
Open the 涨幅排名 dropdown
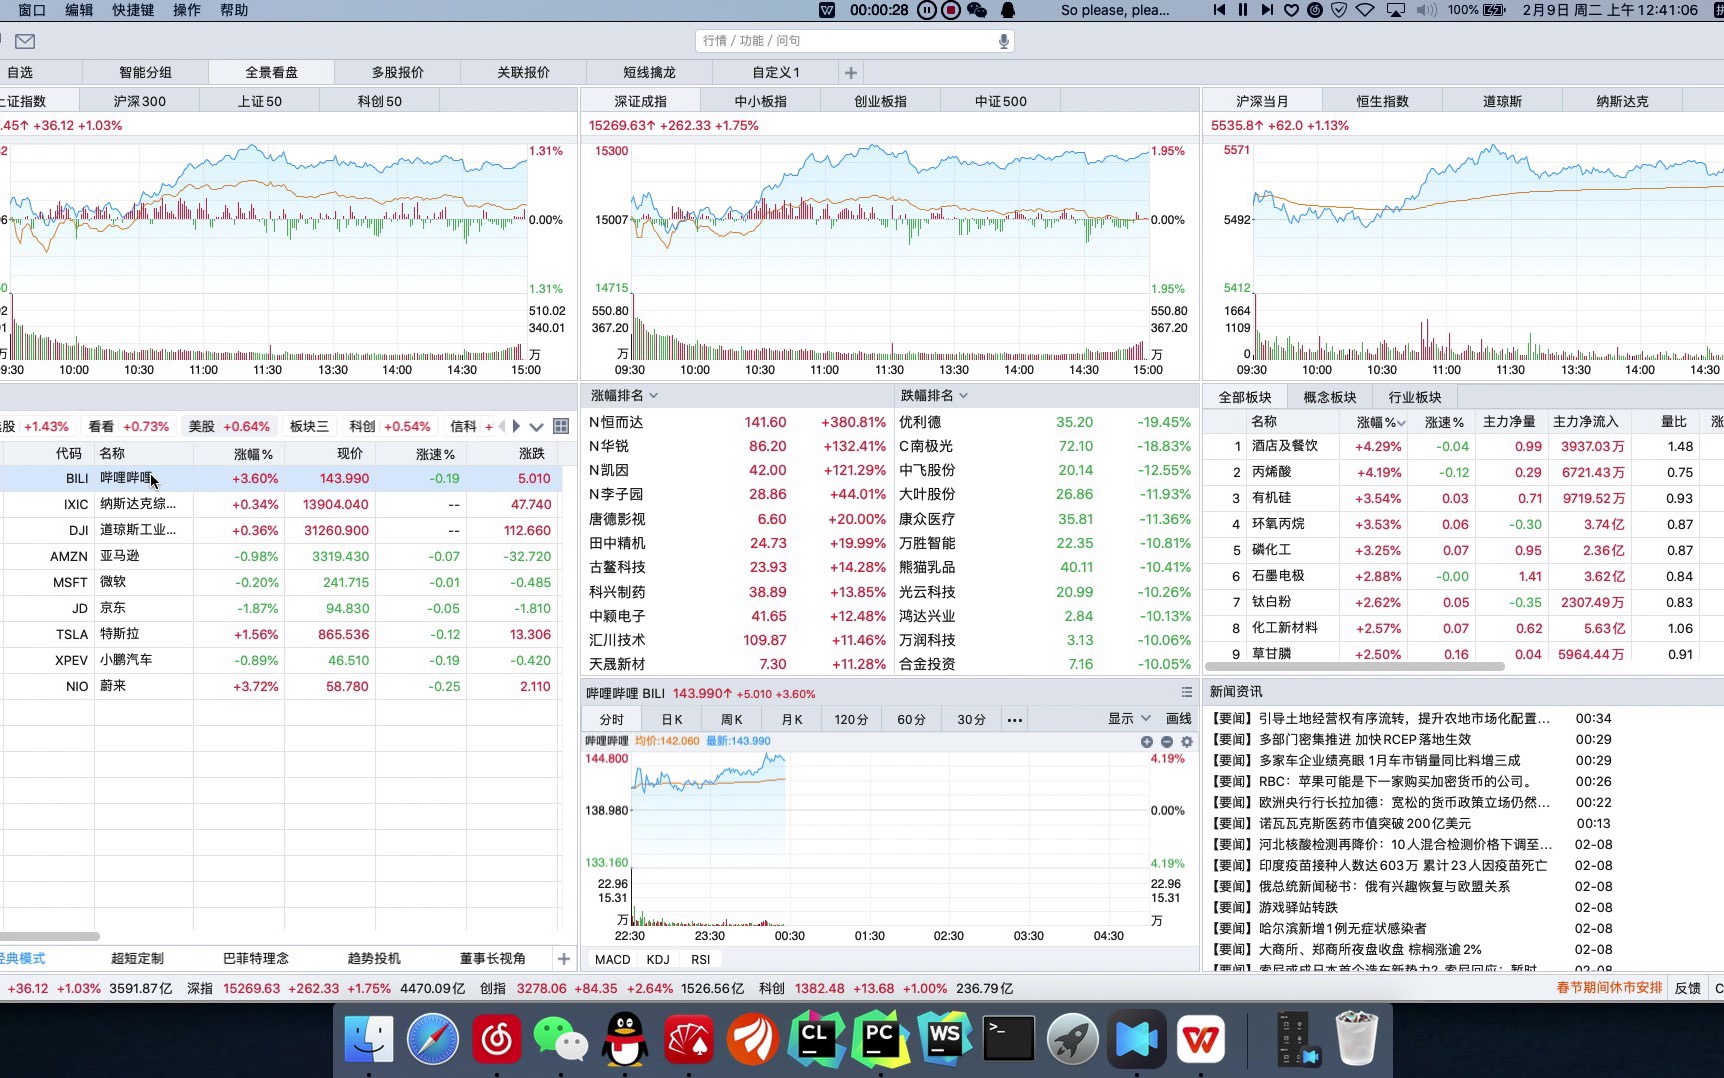[x=624, y=395]
